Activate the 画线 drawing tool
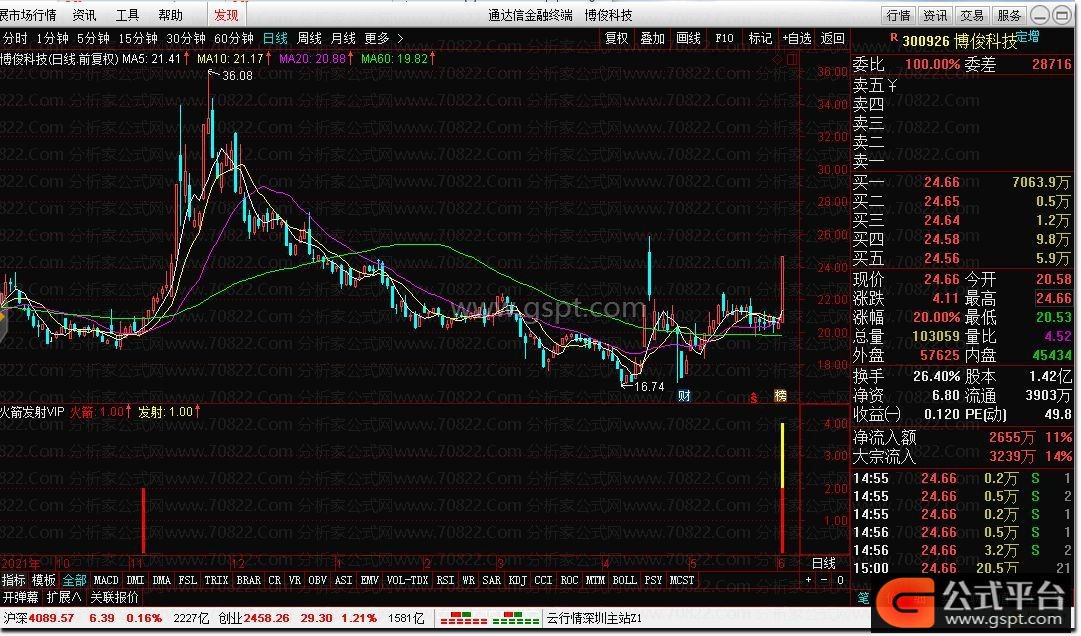 point(688,39)
